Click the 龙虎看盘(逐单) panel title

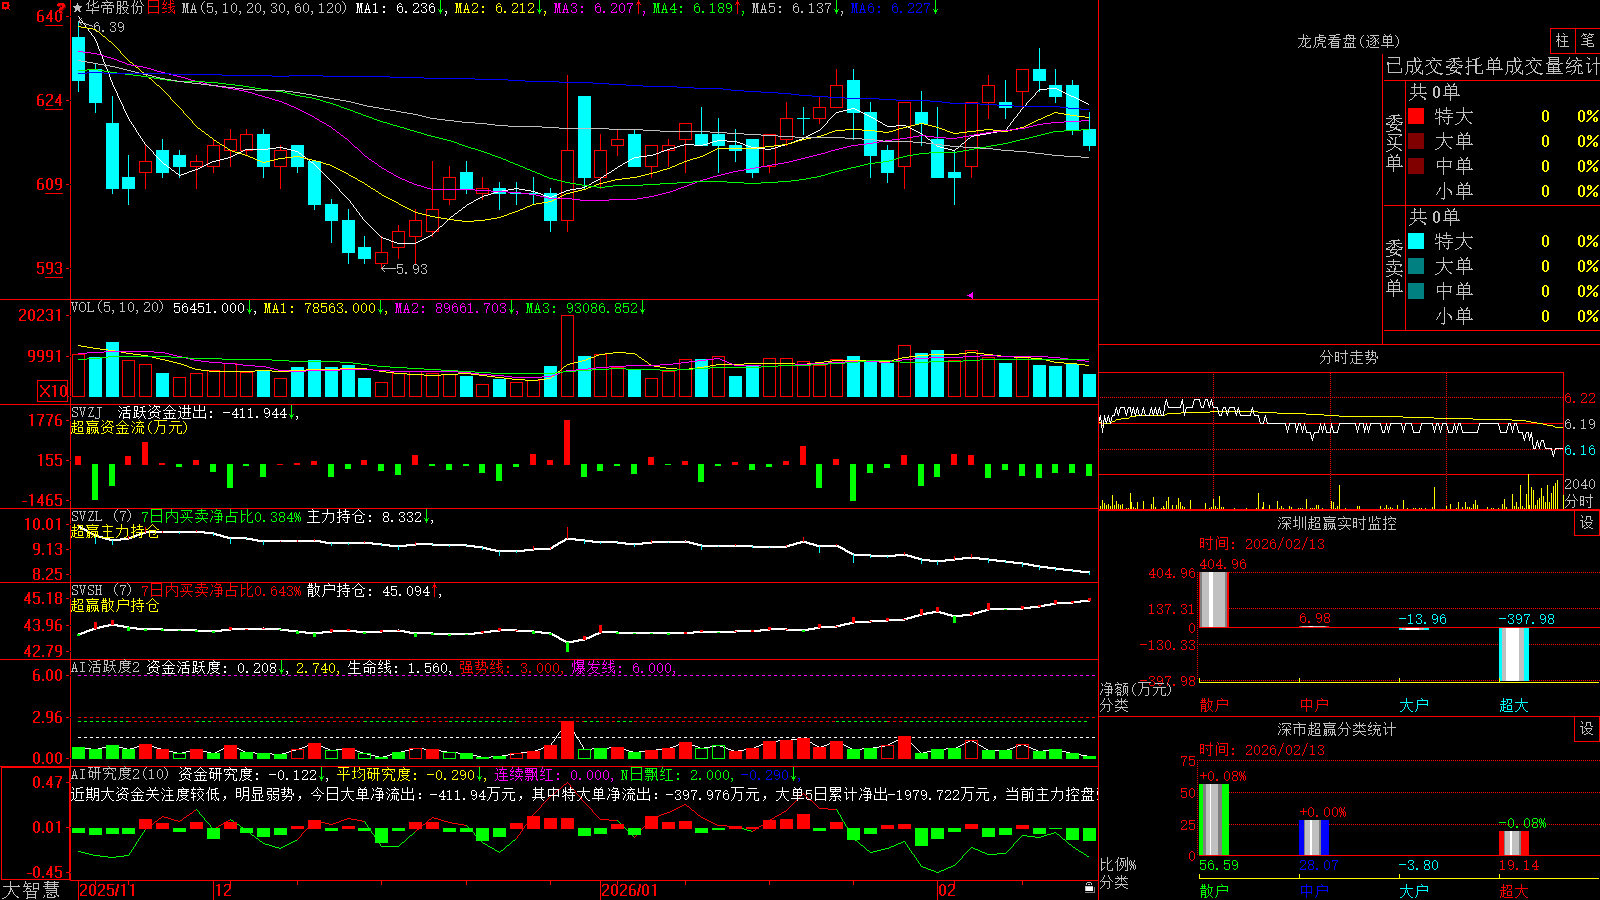pyautogui.click(x=1348, y=41)
